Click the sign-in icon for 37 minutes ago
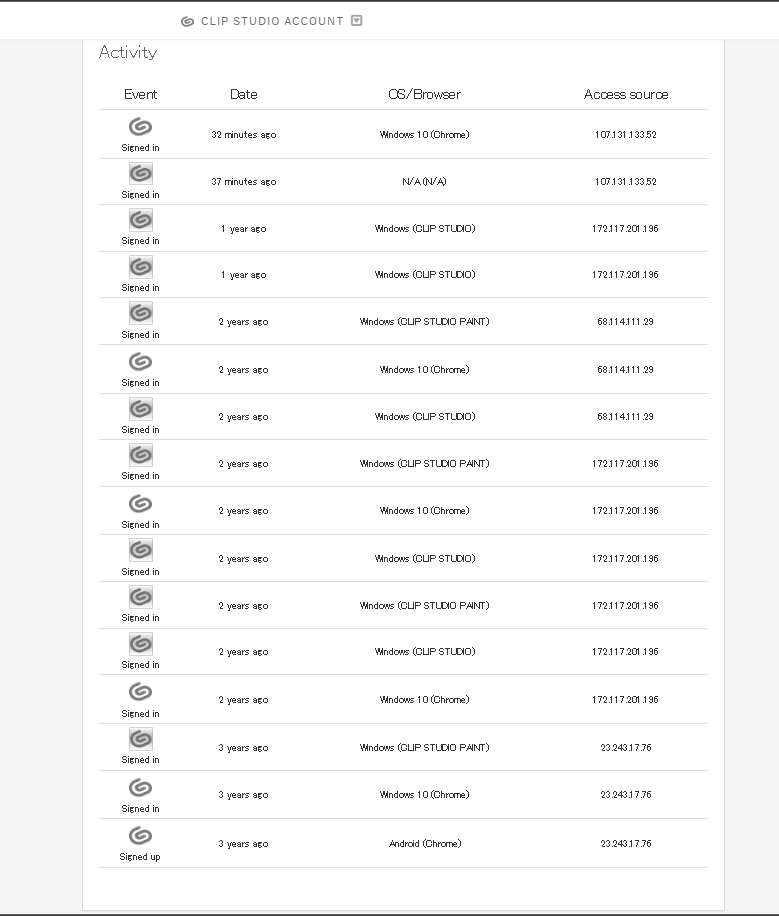The image size is (779, 916). [140, 174]
